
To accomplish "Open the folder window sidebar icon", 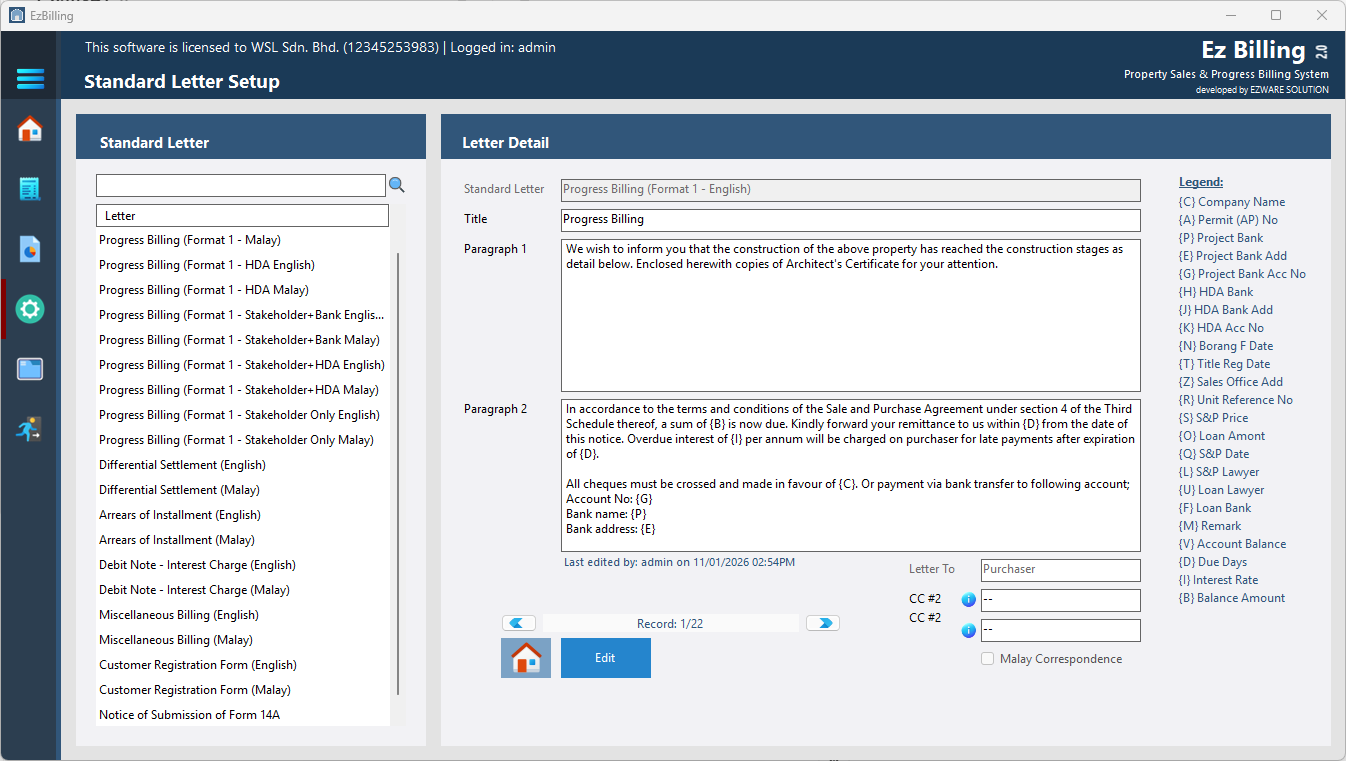I will 30,369.
